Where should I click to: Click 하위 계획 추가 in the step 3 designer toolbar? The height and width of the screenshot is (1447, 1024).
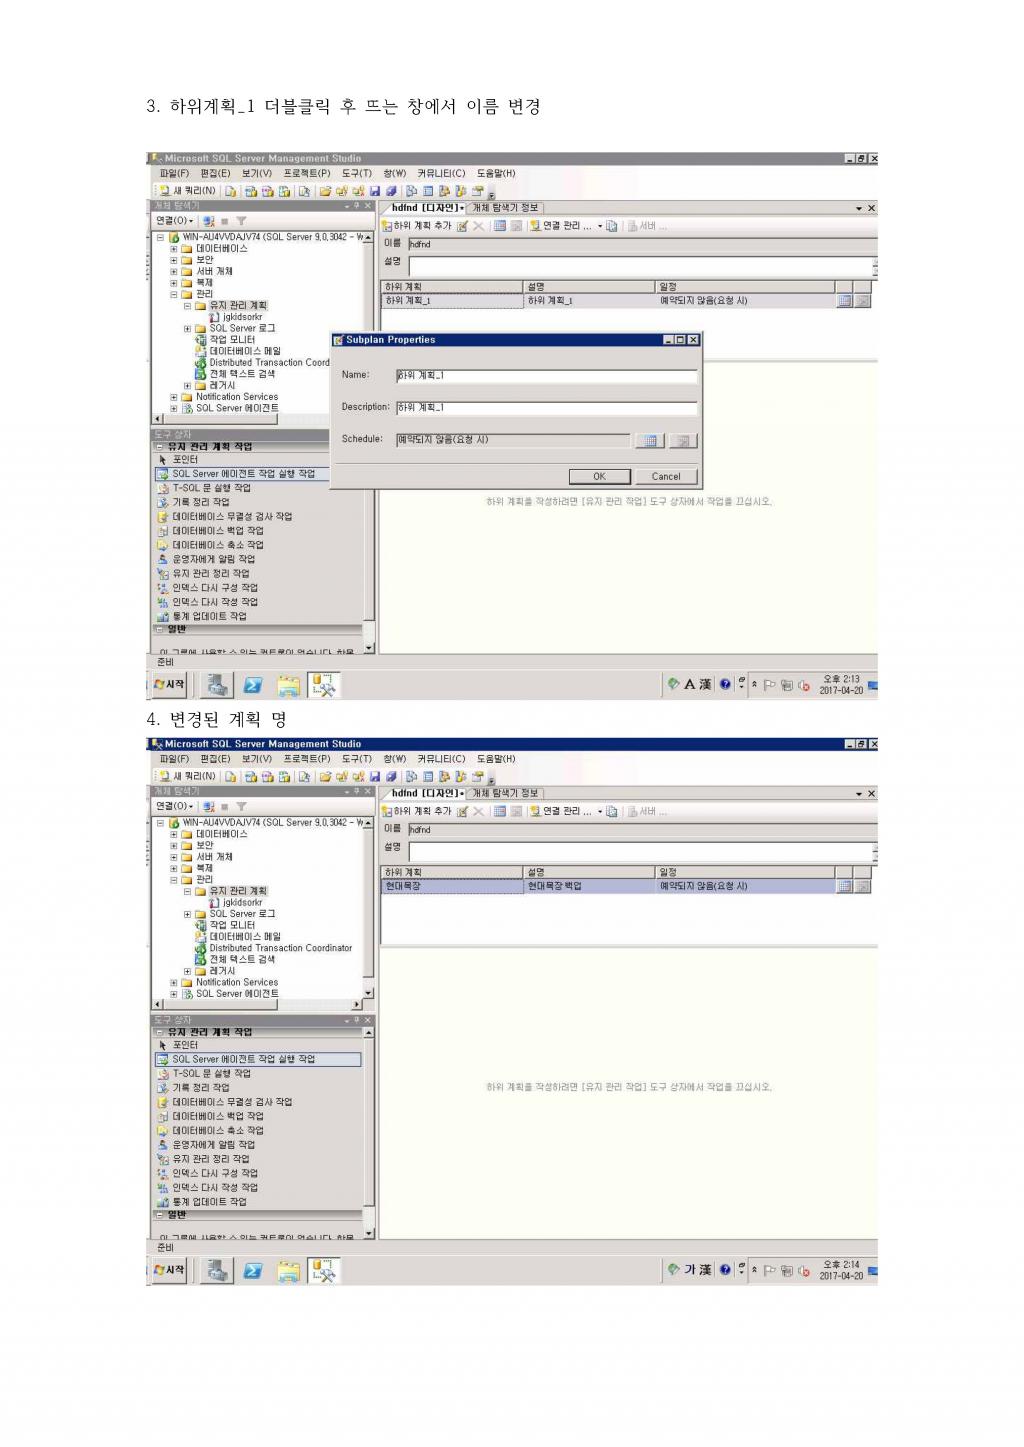[x=417, y=226]
